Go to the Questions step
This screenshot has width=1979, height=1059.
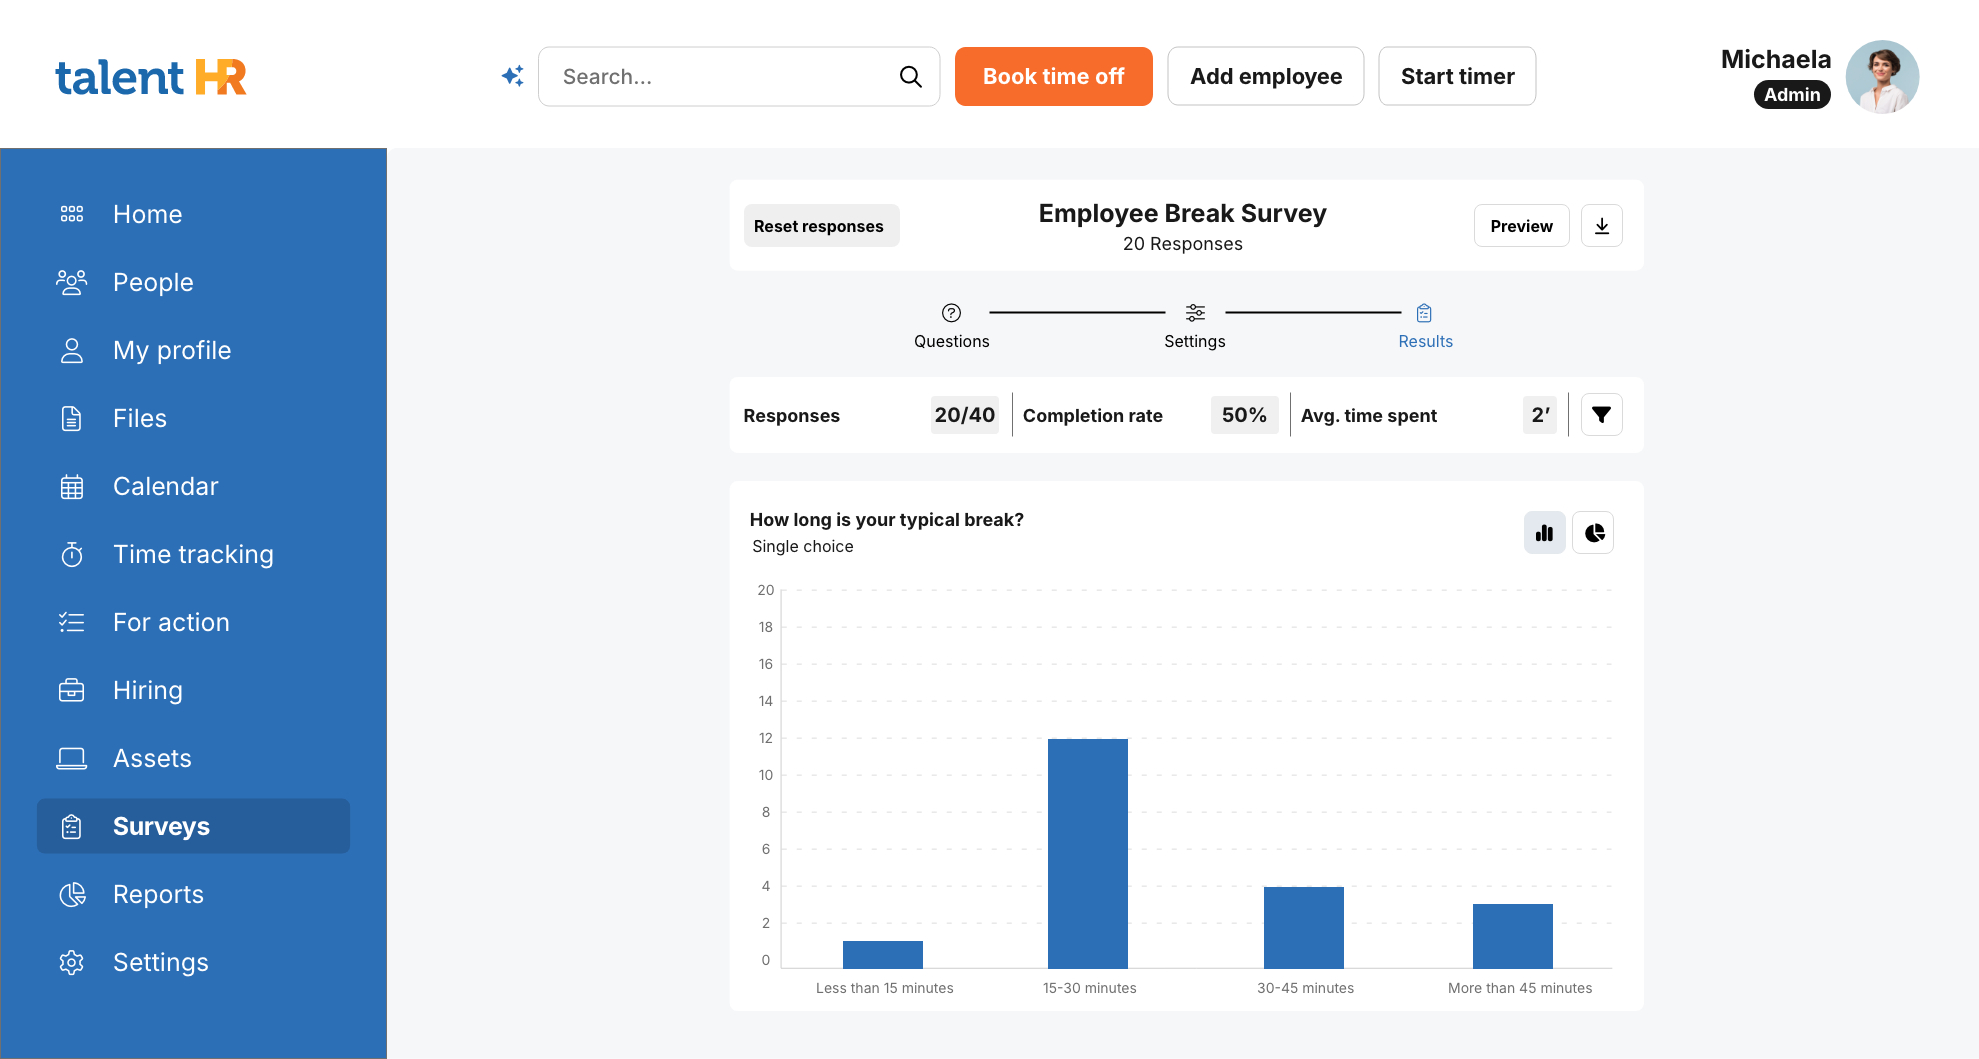click(951, 326)
